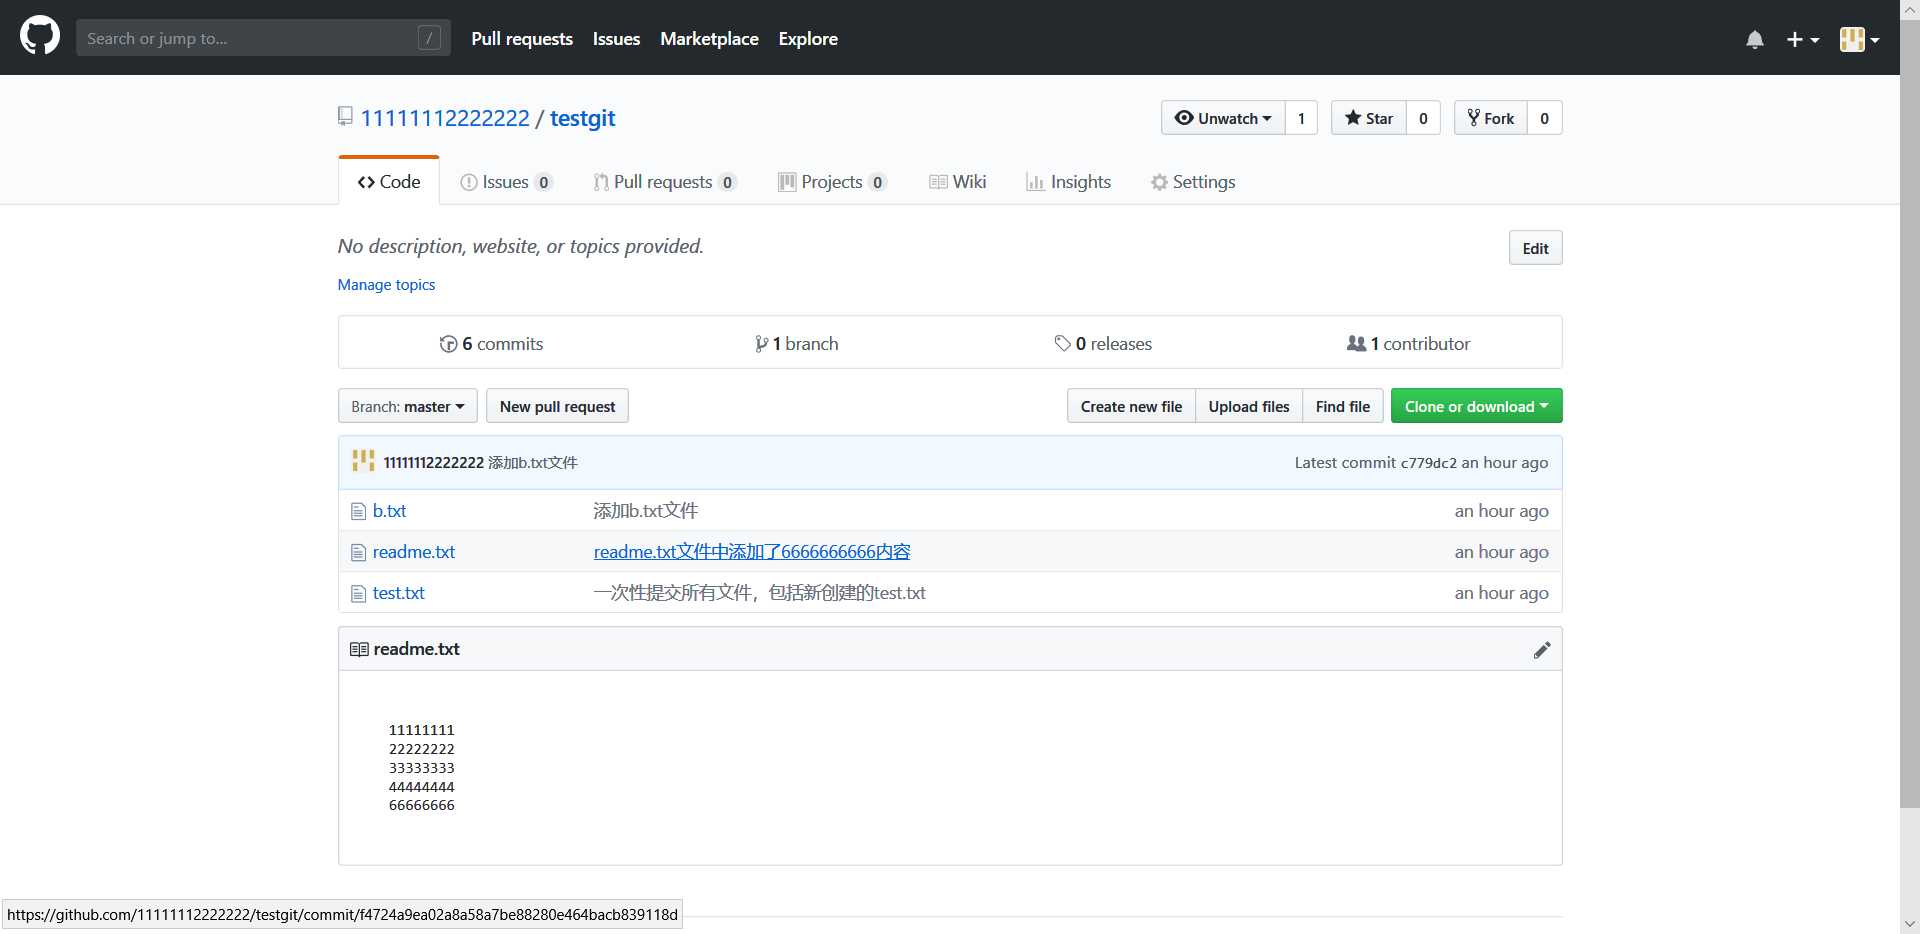Open the Projects tab

[x=832, y=182]
